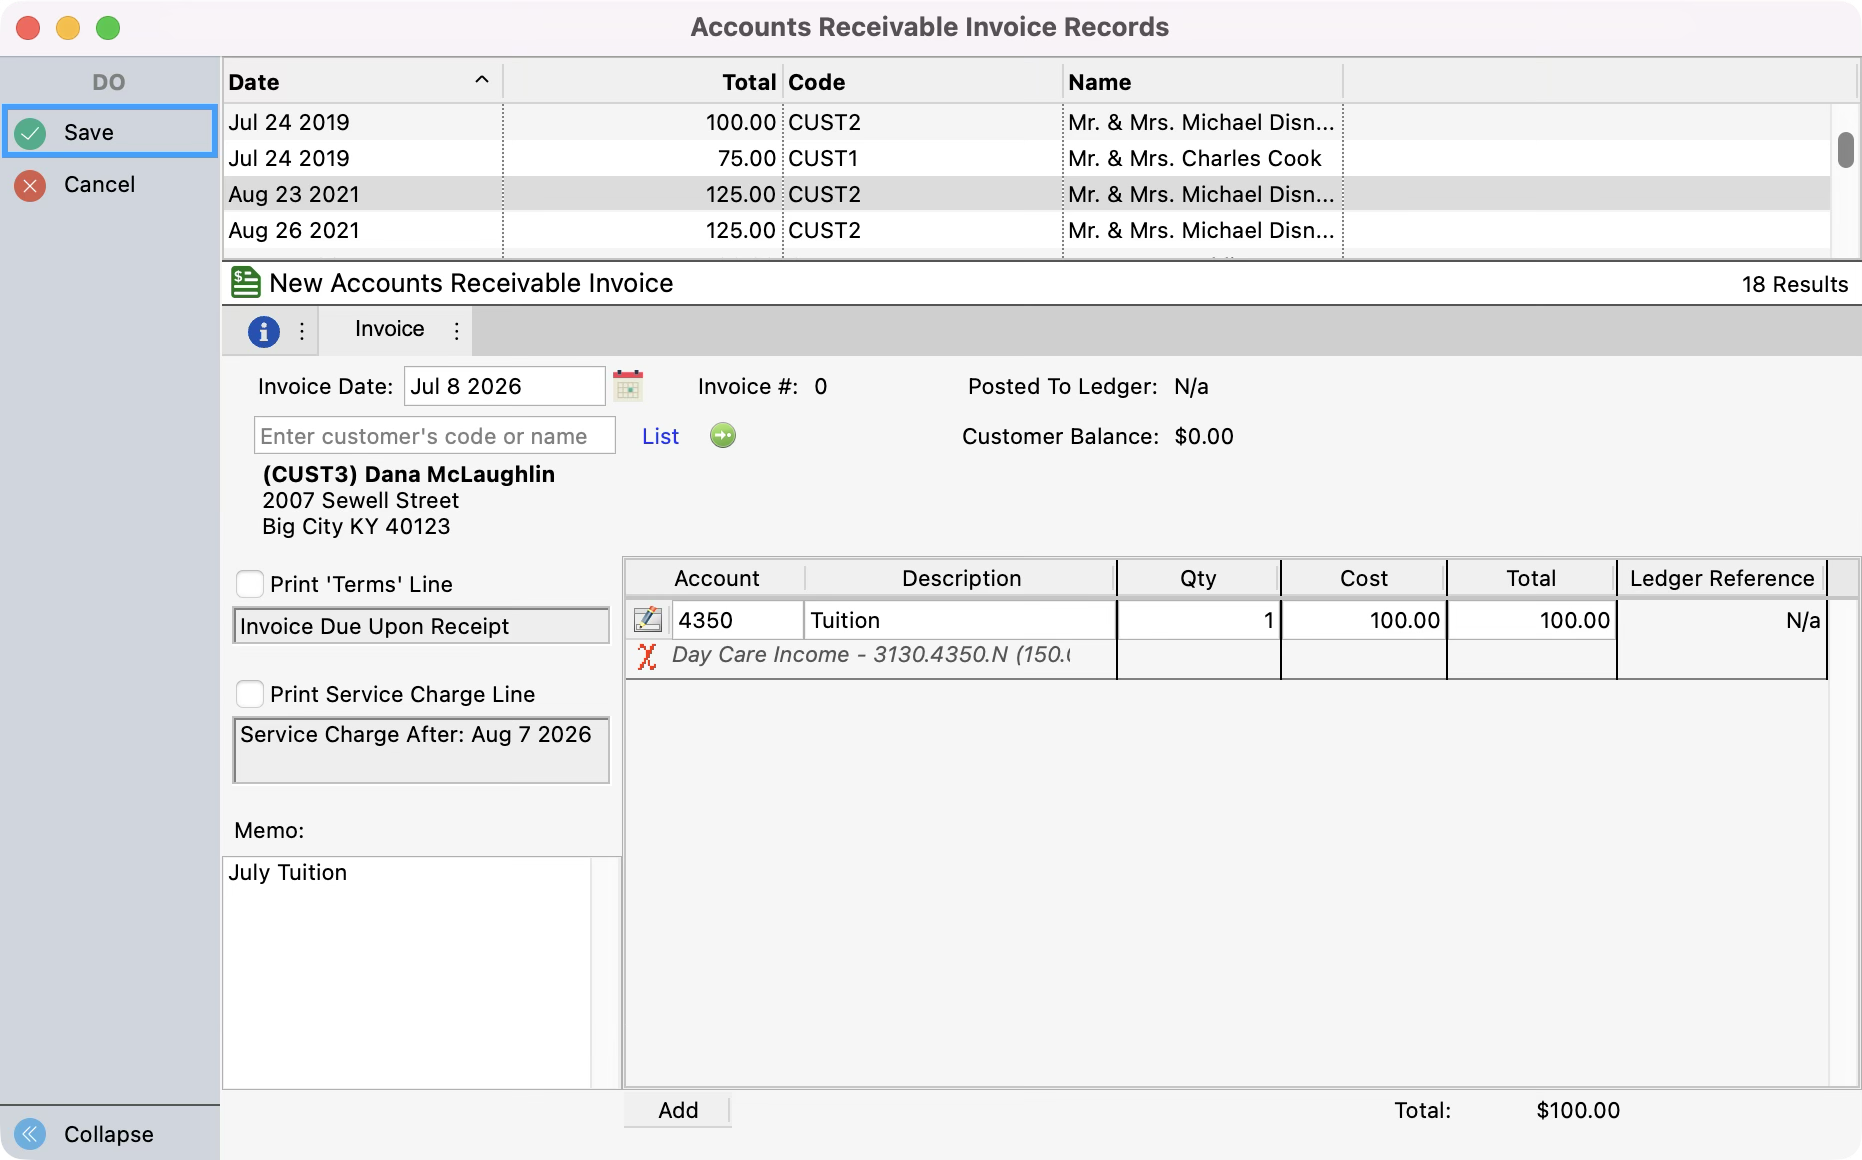Click the blue Collapse arrows icon
The height and width of the screenshot is (1160, 1862).
[31, 1134]
